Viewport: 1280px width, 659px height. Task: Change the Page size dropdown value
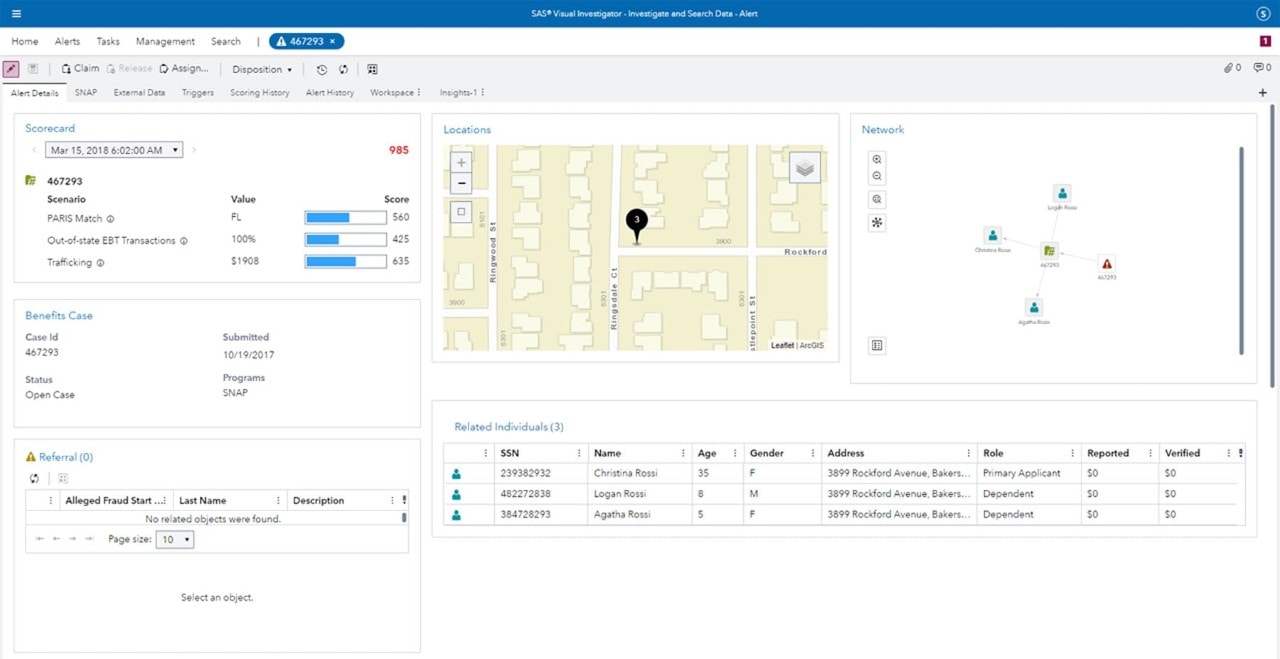pos(174,539)
